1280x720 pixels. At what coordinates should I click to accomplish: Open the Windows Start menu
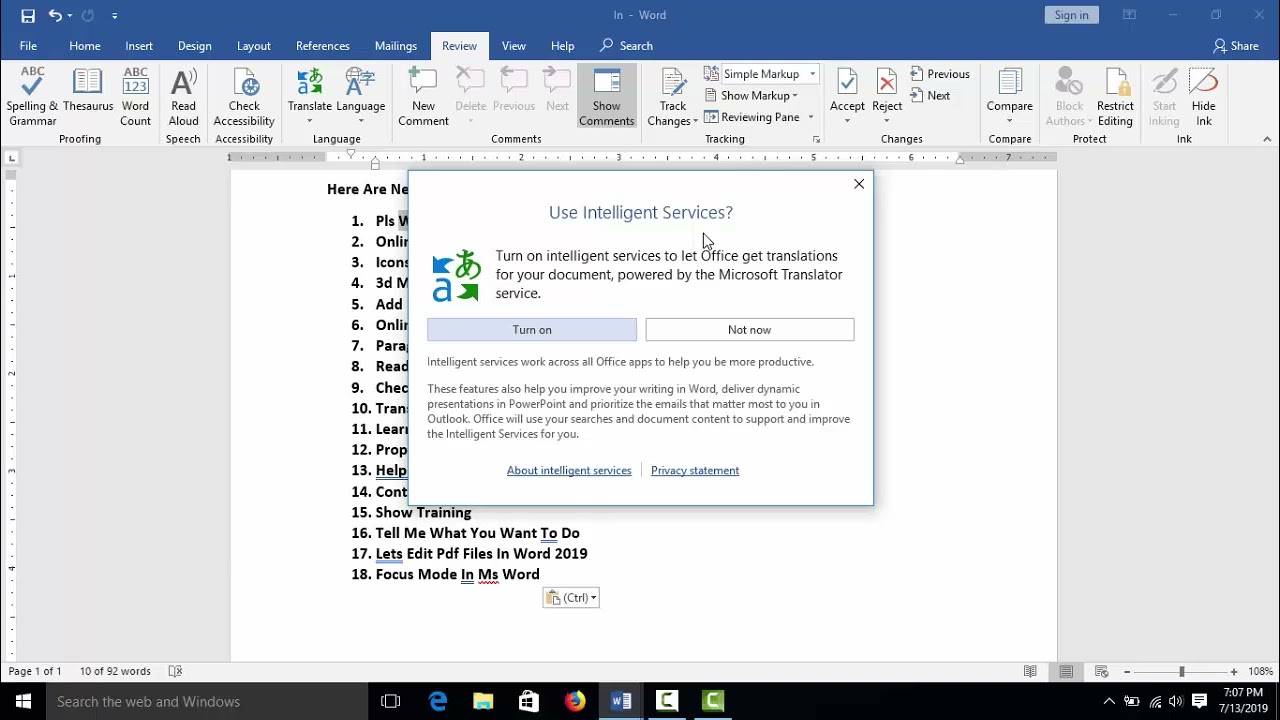[23, 702]
